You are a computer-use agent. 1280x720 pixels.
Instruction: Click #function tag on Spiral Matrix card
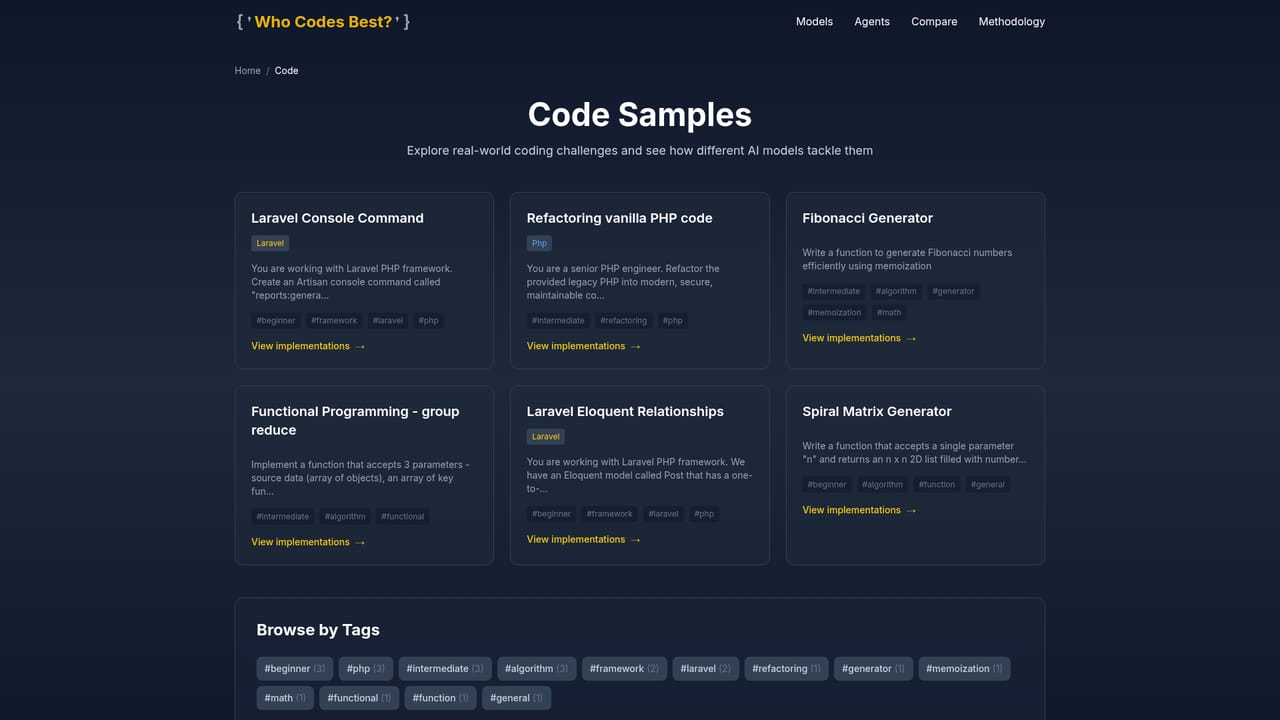(937, 484)
